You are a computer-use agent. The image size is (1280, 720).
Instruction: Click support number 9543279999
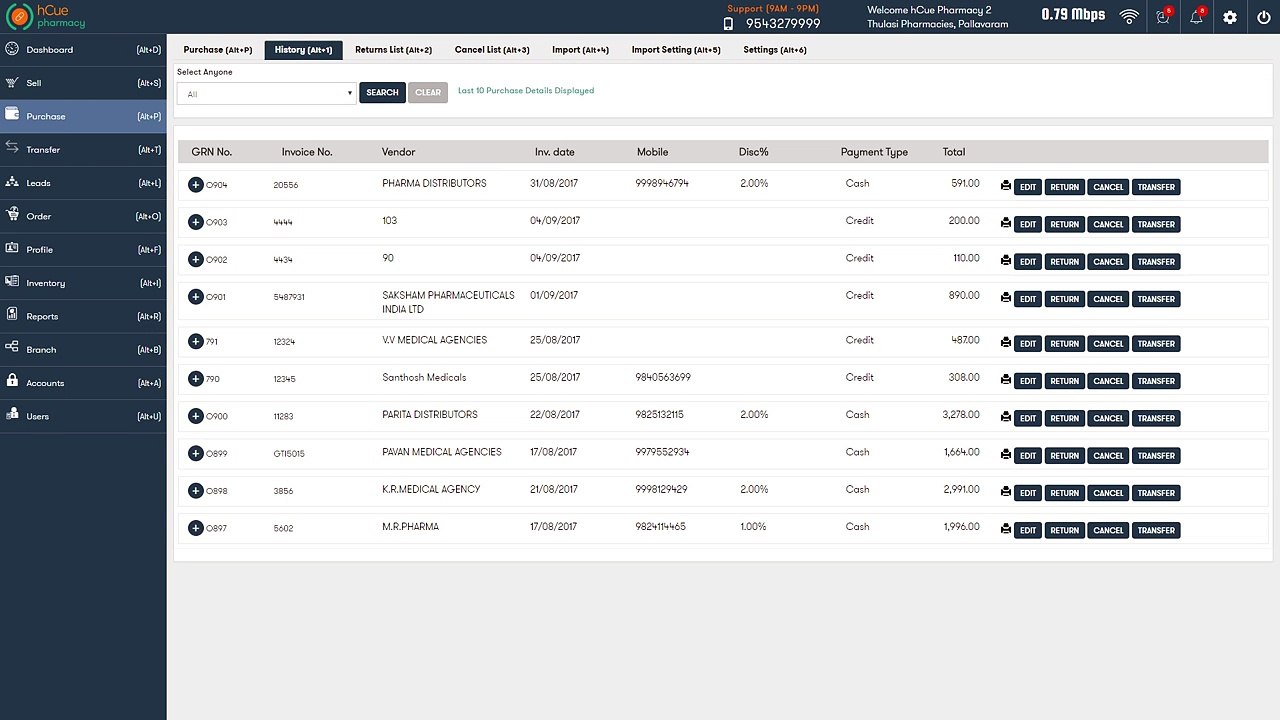tap(783, 23)
